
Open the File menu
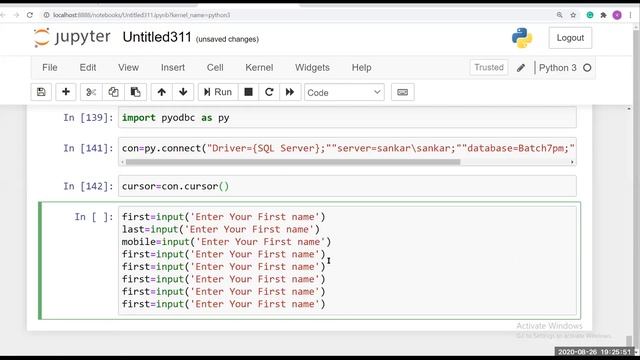(50, 68)
